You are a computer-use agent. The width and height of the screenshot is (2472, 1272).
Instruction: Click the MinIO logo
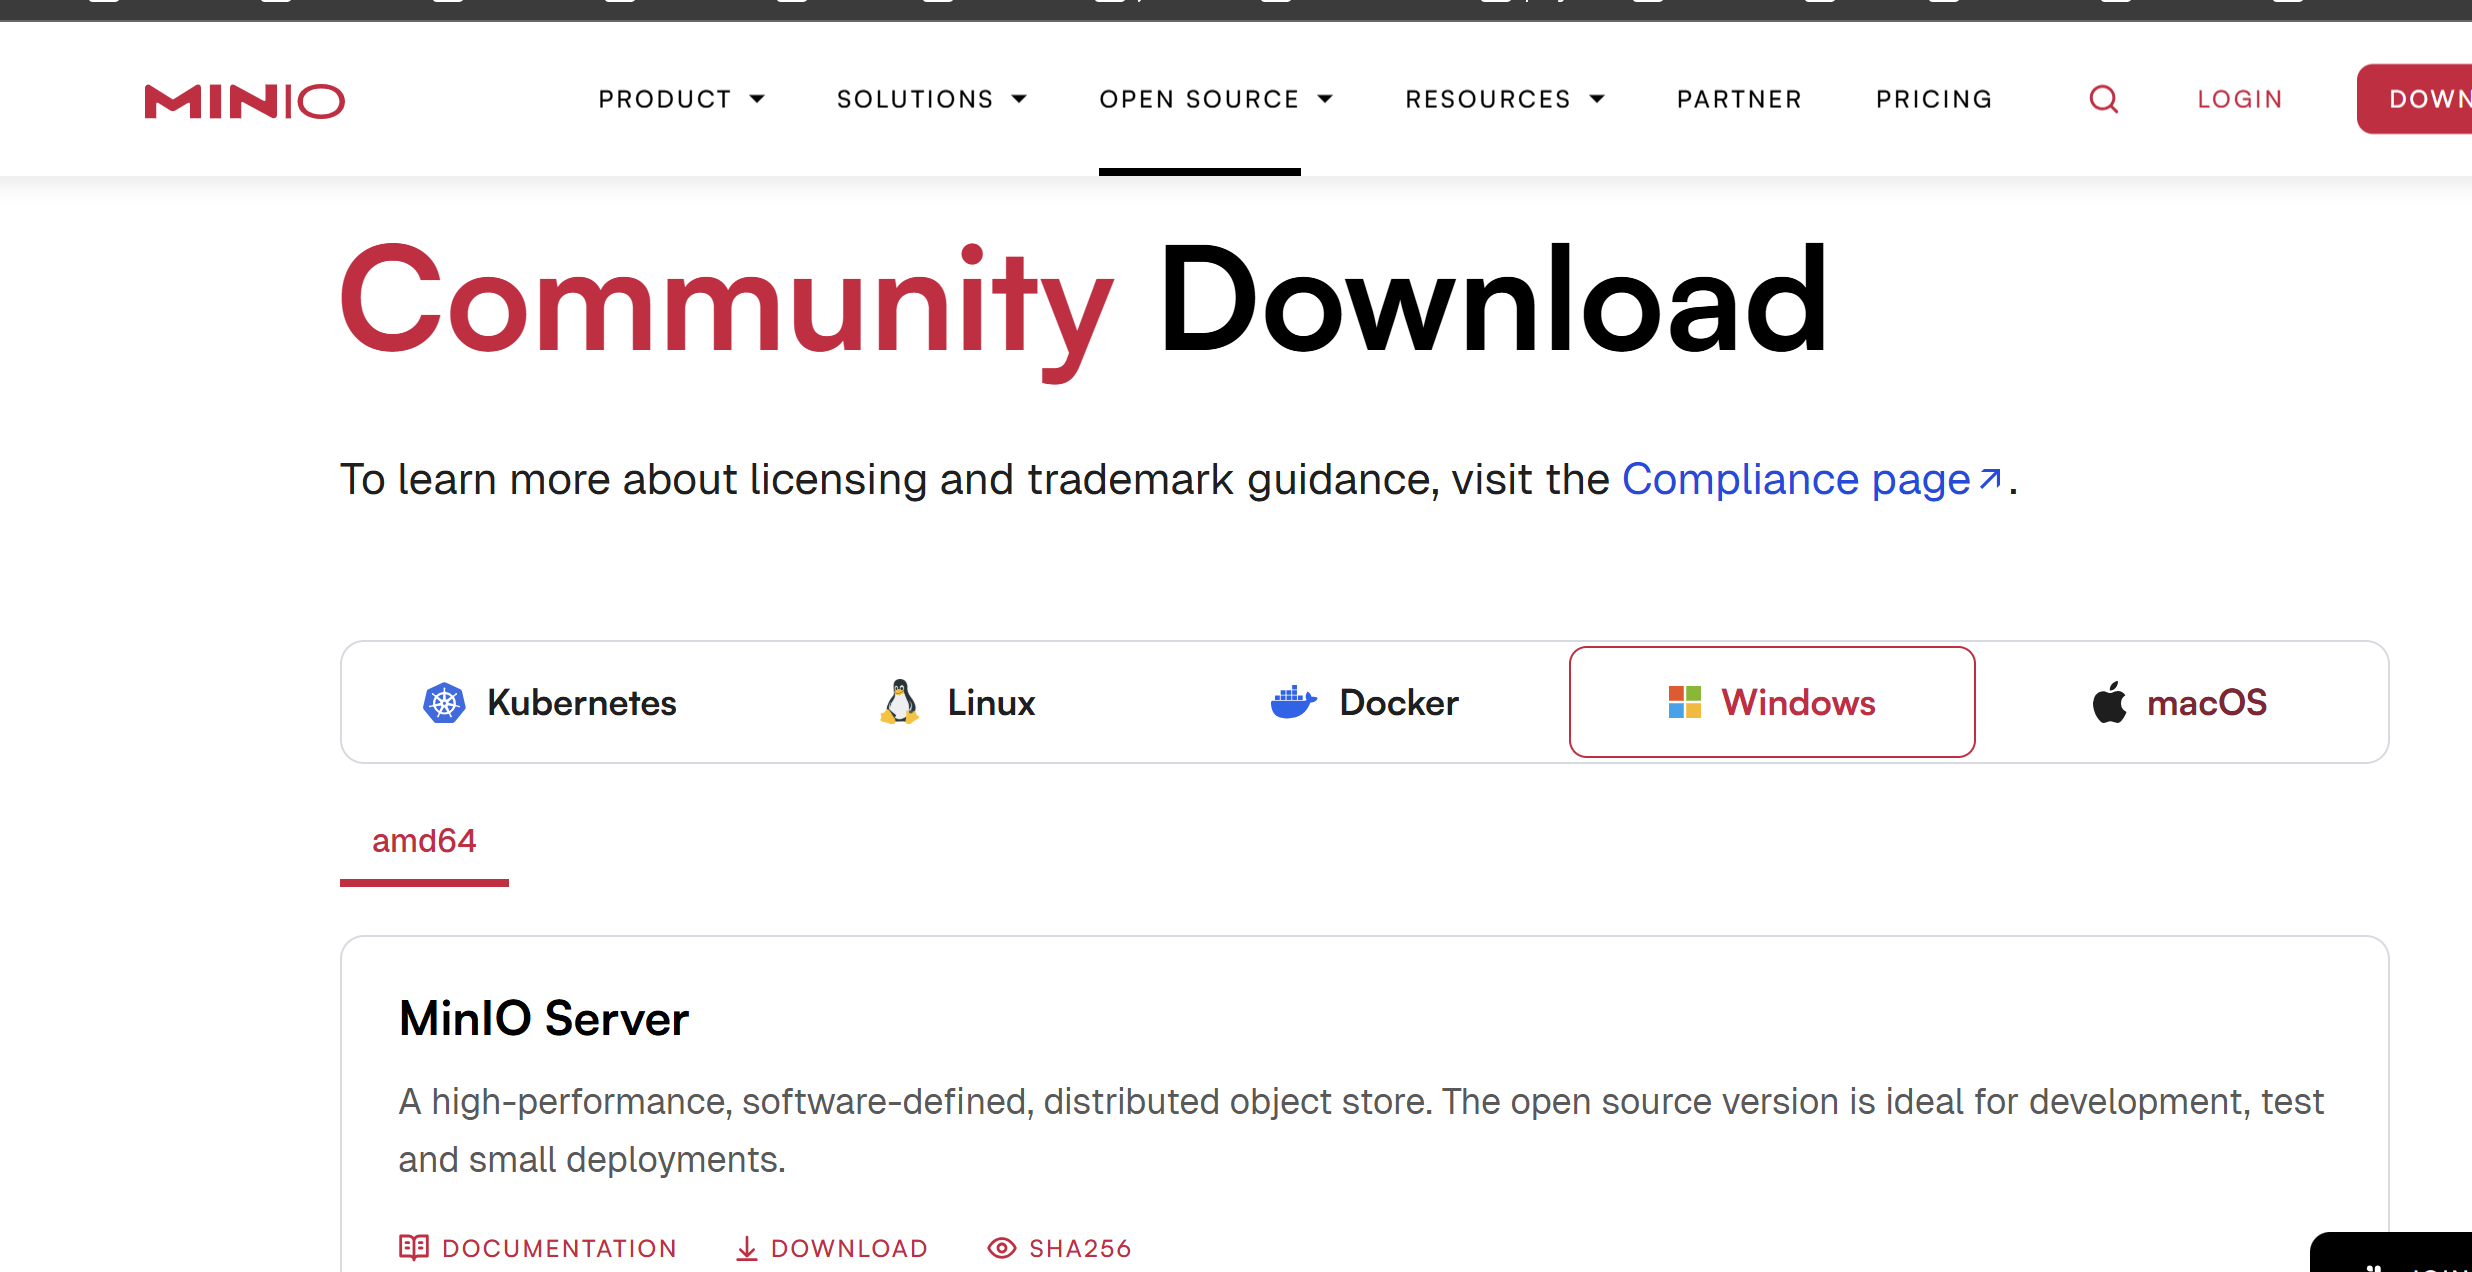(245, 101)
